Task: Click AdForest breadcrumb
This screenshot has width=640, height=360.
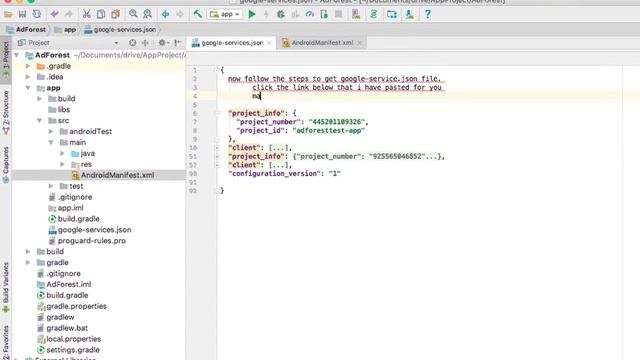Action: point(26,29)
